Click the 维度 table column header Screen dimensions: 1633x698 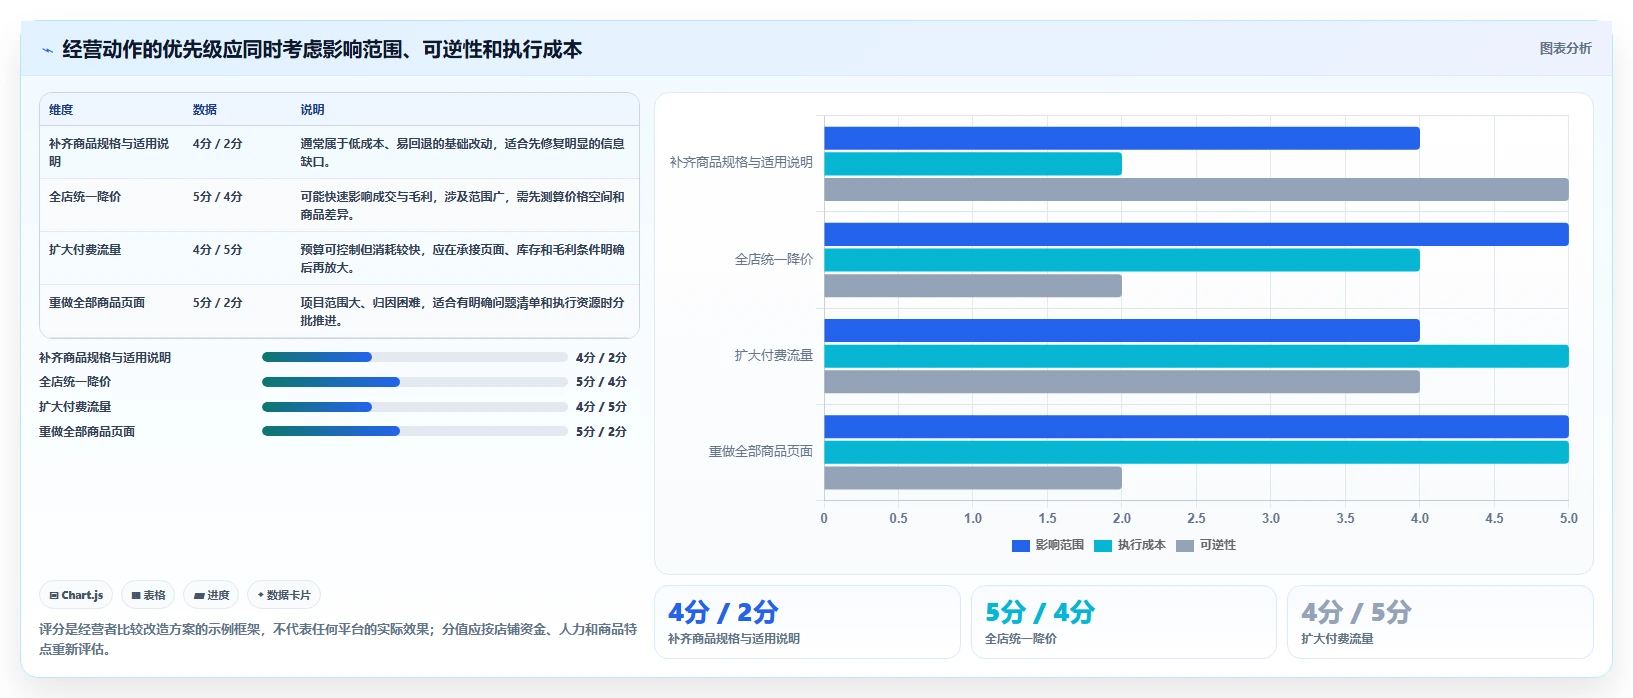point(61,110)
